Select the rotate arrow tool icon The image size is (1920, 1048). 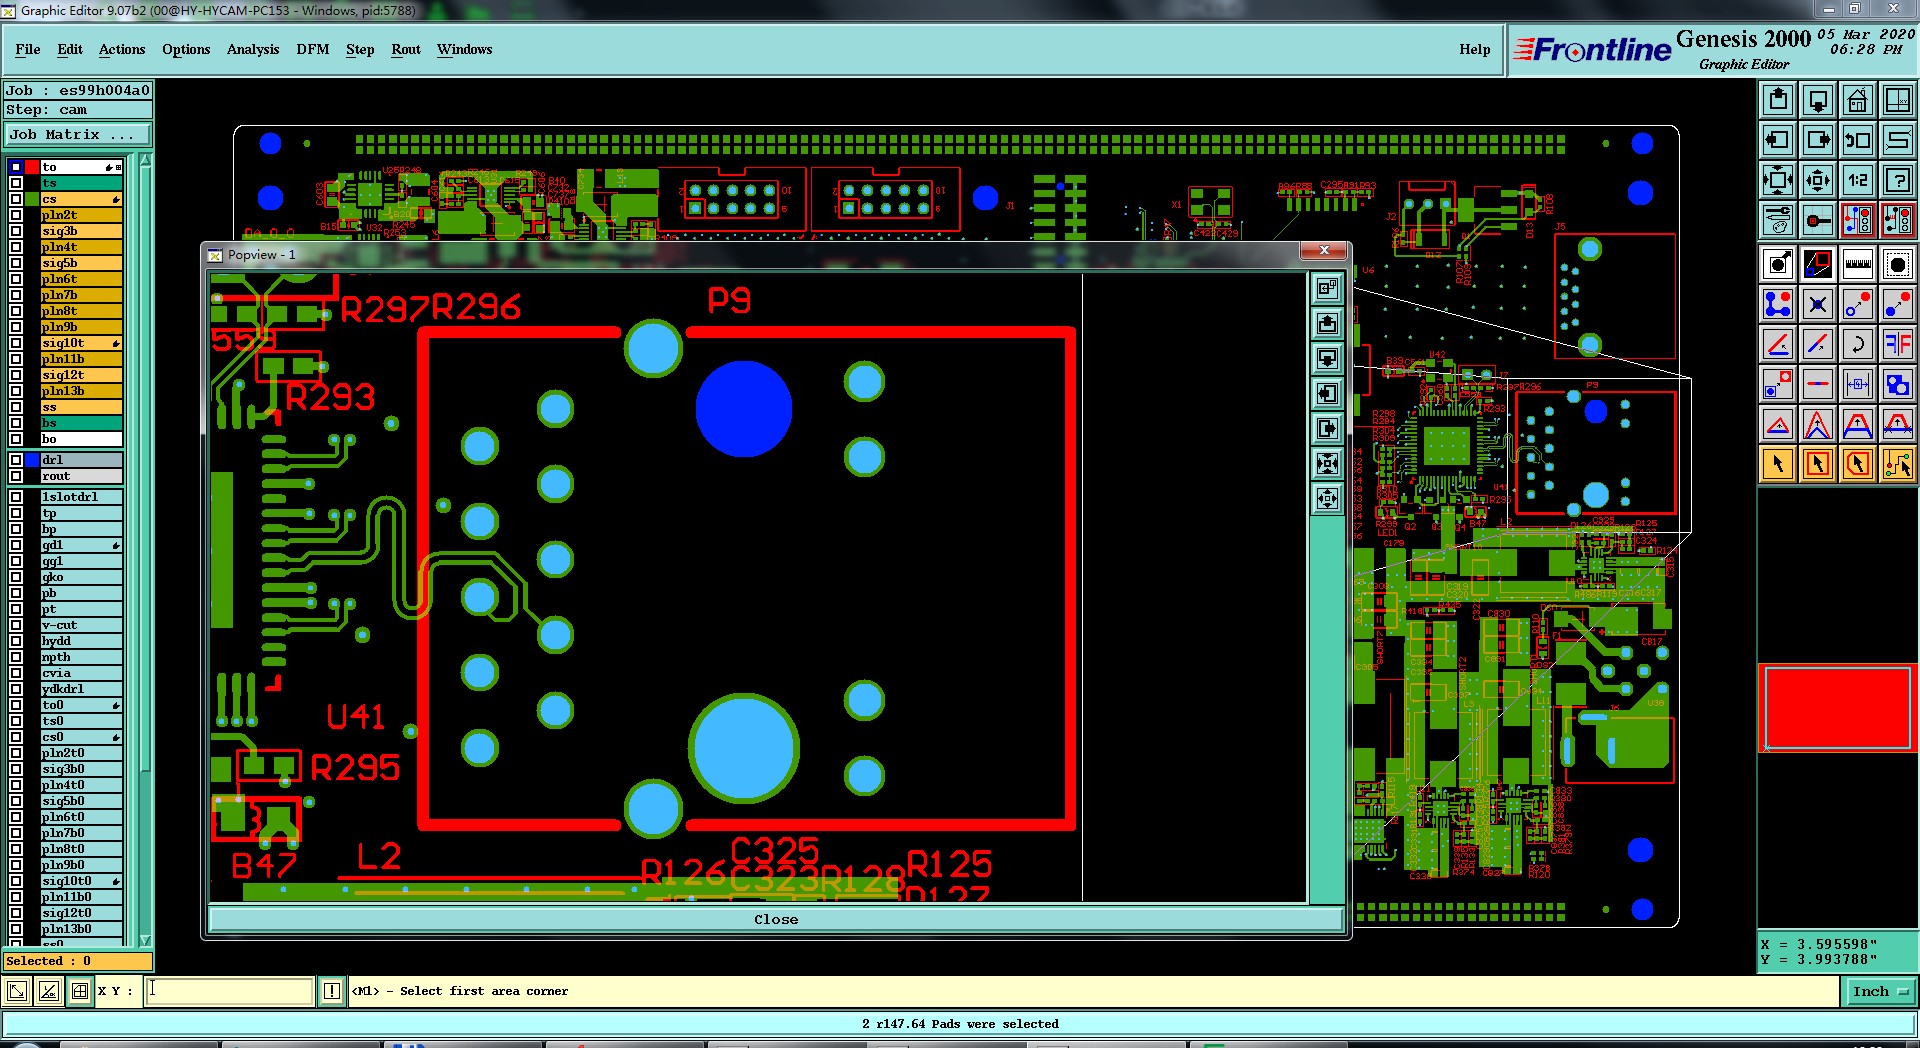[1858, 344]
